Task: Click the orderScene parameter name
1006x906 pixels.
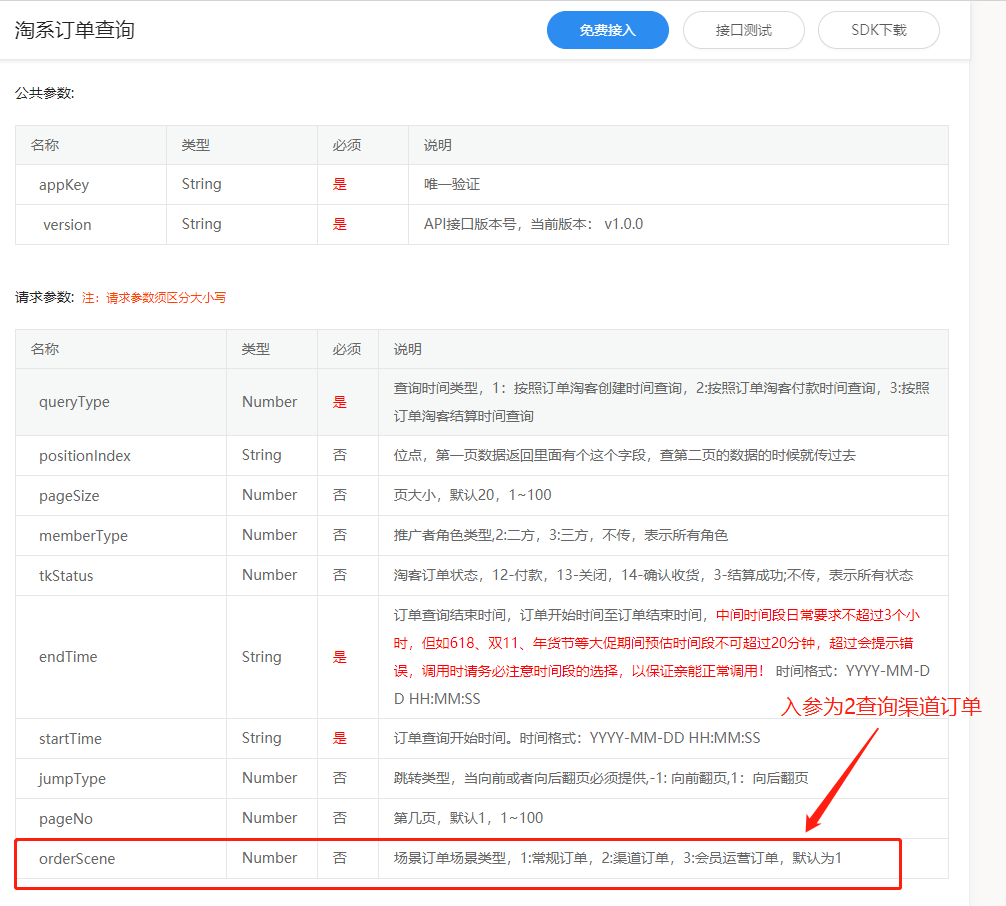Action: 77,859
